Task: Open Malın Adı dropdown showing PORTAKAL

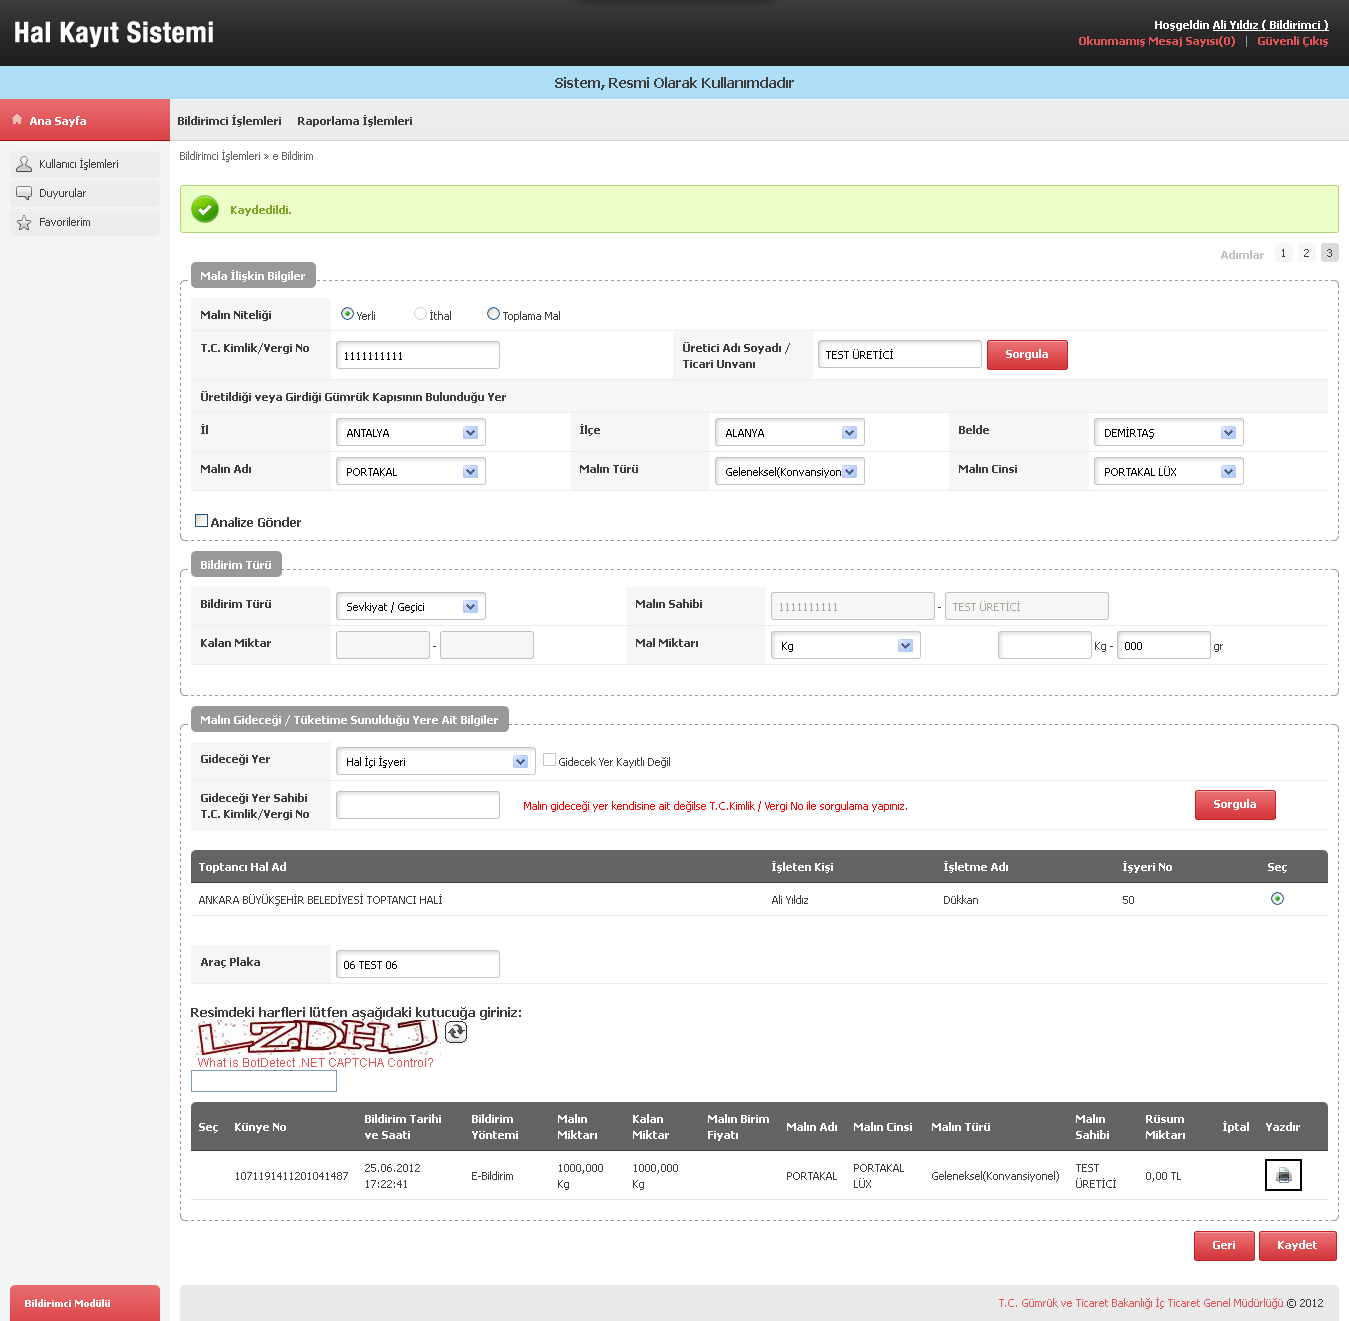Action: 411,471
